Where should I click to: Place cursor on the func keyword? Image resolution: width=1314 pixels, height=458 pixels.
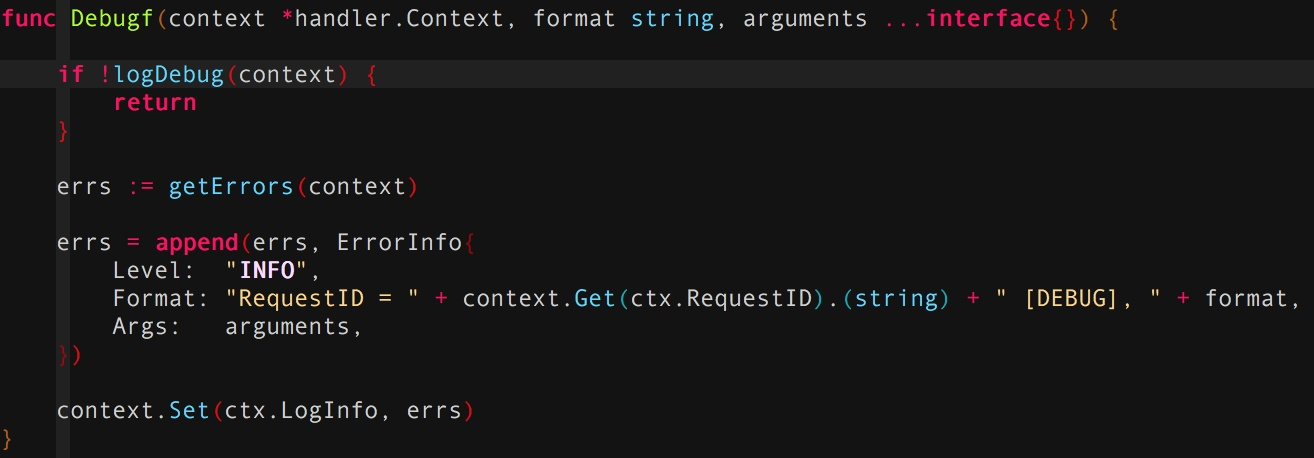[28, 18]
